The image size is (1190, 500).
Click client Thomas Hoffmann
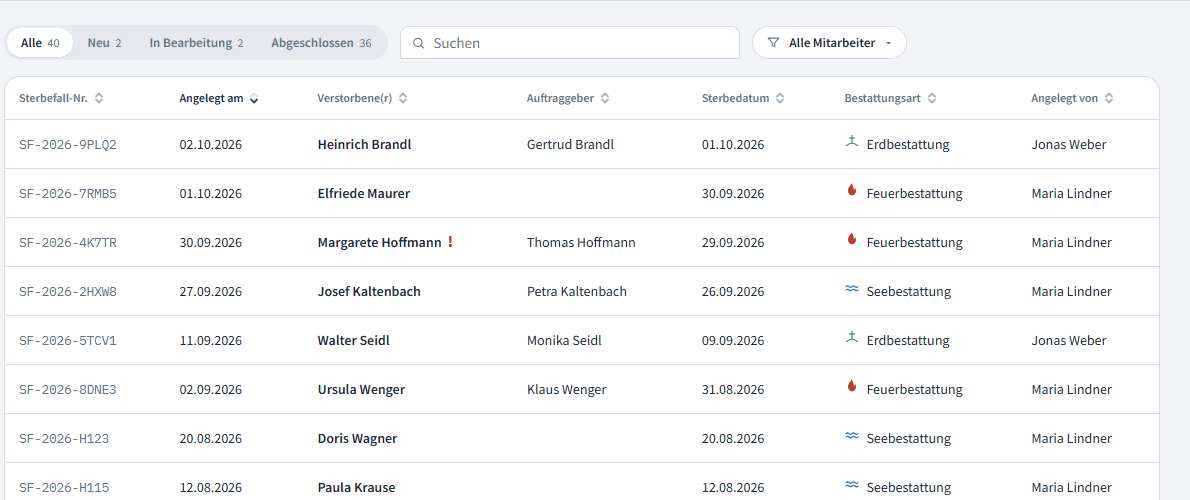coord(581,243)
